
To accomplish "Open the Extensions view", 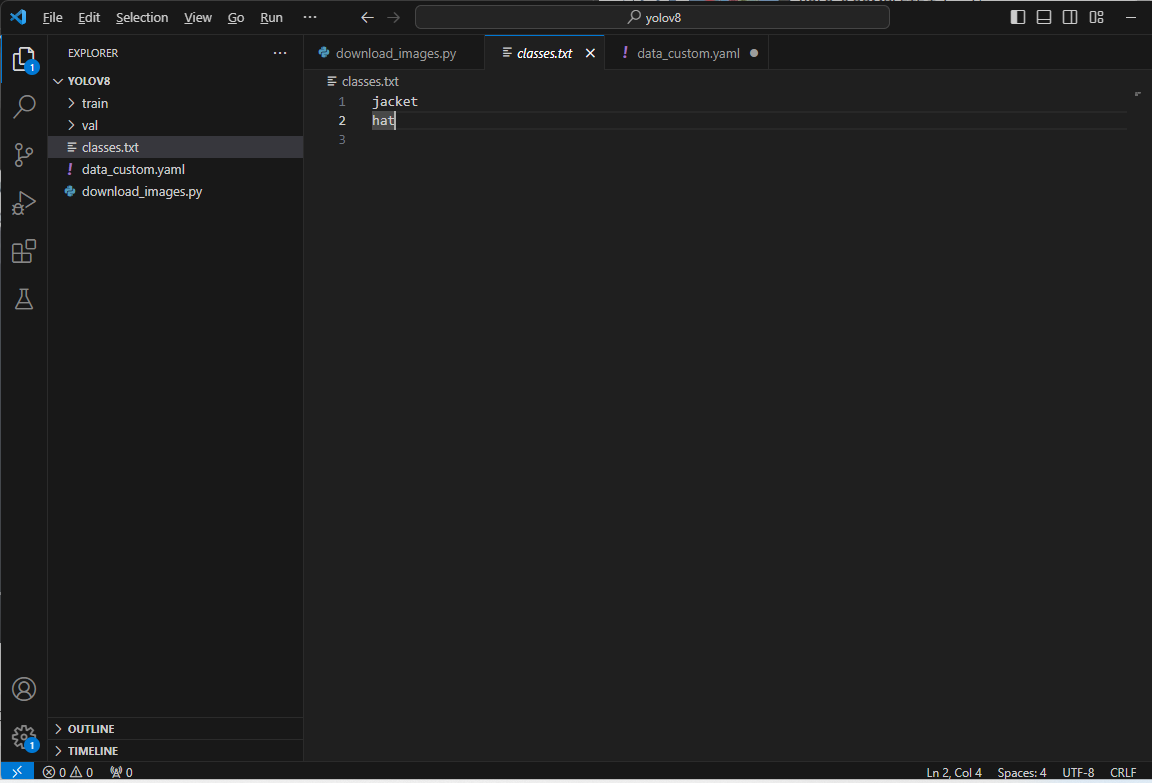I will (x=24, y=251).
